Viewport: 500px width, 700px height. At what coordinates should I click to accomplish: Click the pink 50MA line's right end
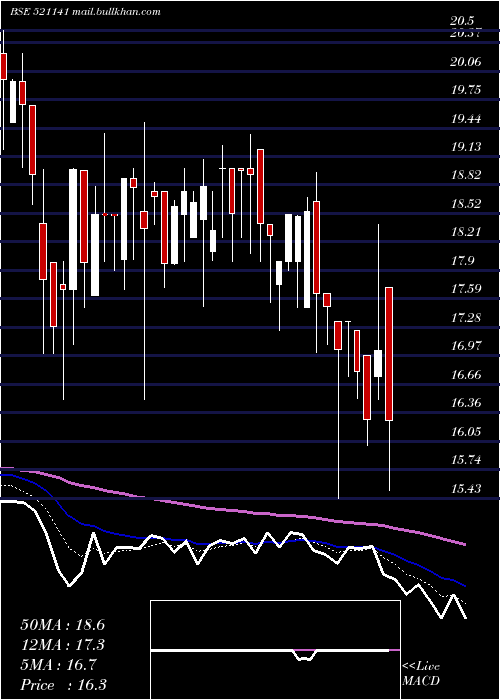(x=464, y=544)
